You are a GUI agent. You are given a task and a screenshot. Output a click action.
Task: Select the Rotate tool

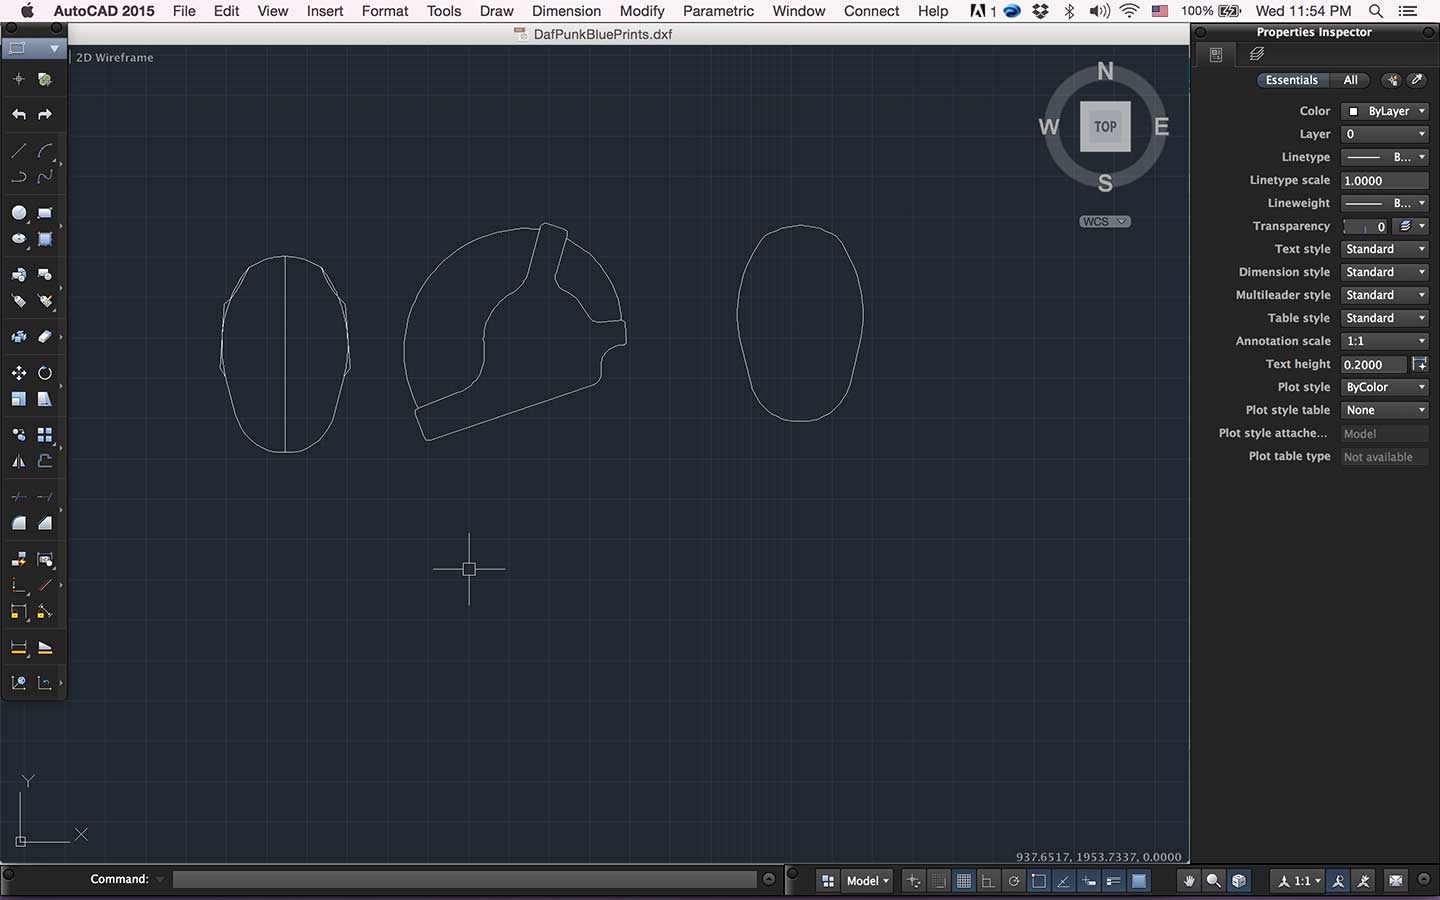45,373
